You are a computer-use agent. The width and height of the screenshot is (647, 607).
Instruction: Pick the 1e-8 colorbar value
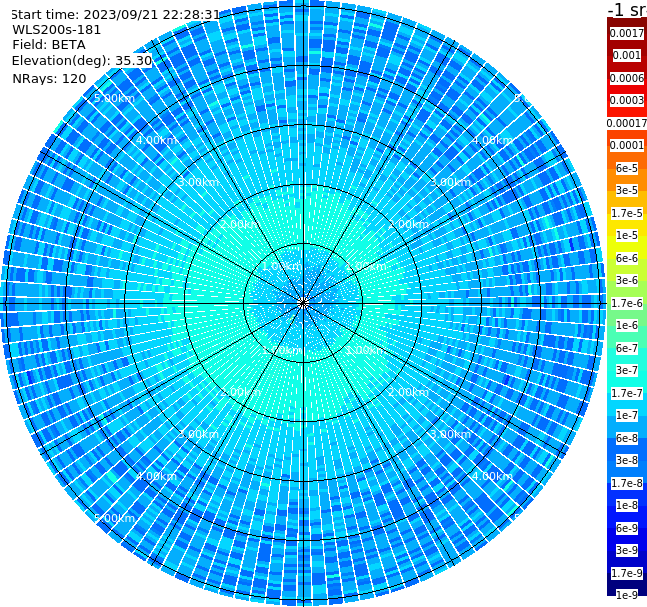coord(627,505)
